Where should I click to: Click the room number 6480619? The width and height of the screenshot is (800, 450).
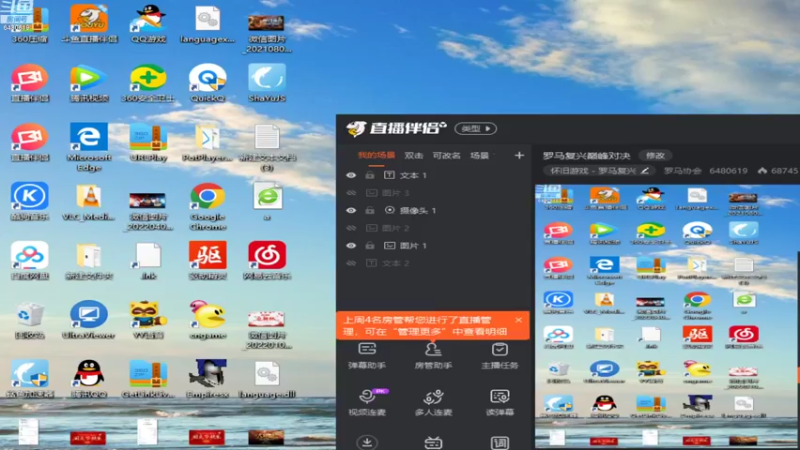coord(728,170)
